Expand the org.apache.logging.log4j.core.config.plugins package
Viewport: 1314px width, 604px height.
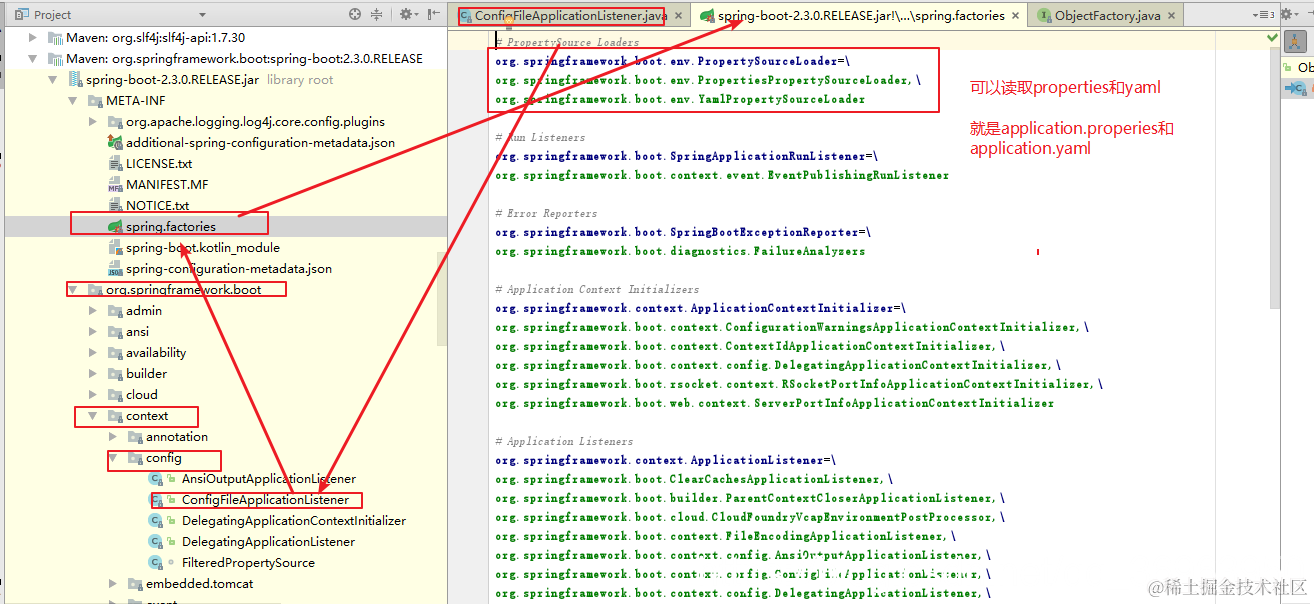[x=93, y=121]
